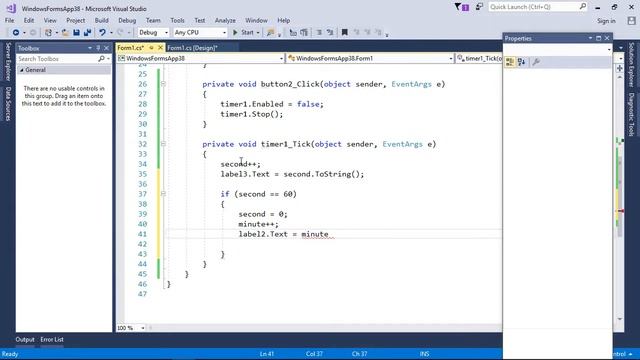Open the Error List tab
The image size is (640, 360).
click(x=52, y=340)
